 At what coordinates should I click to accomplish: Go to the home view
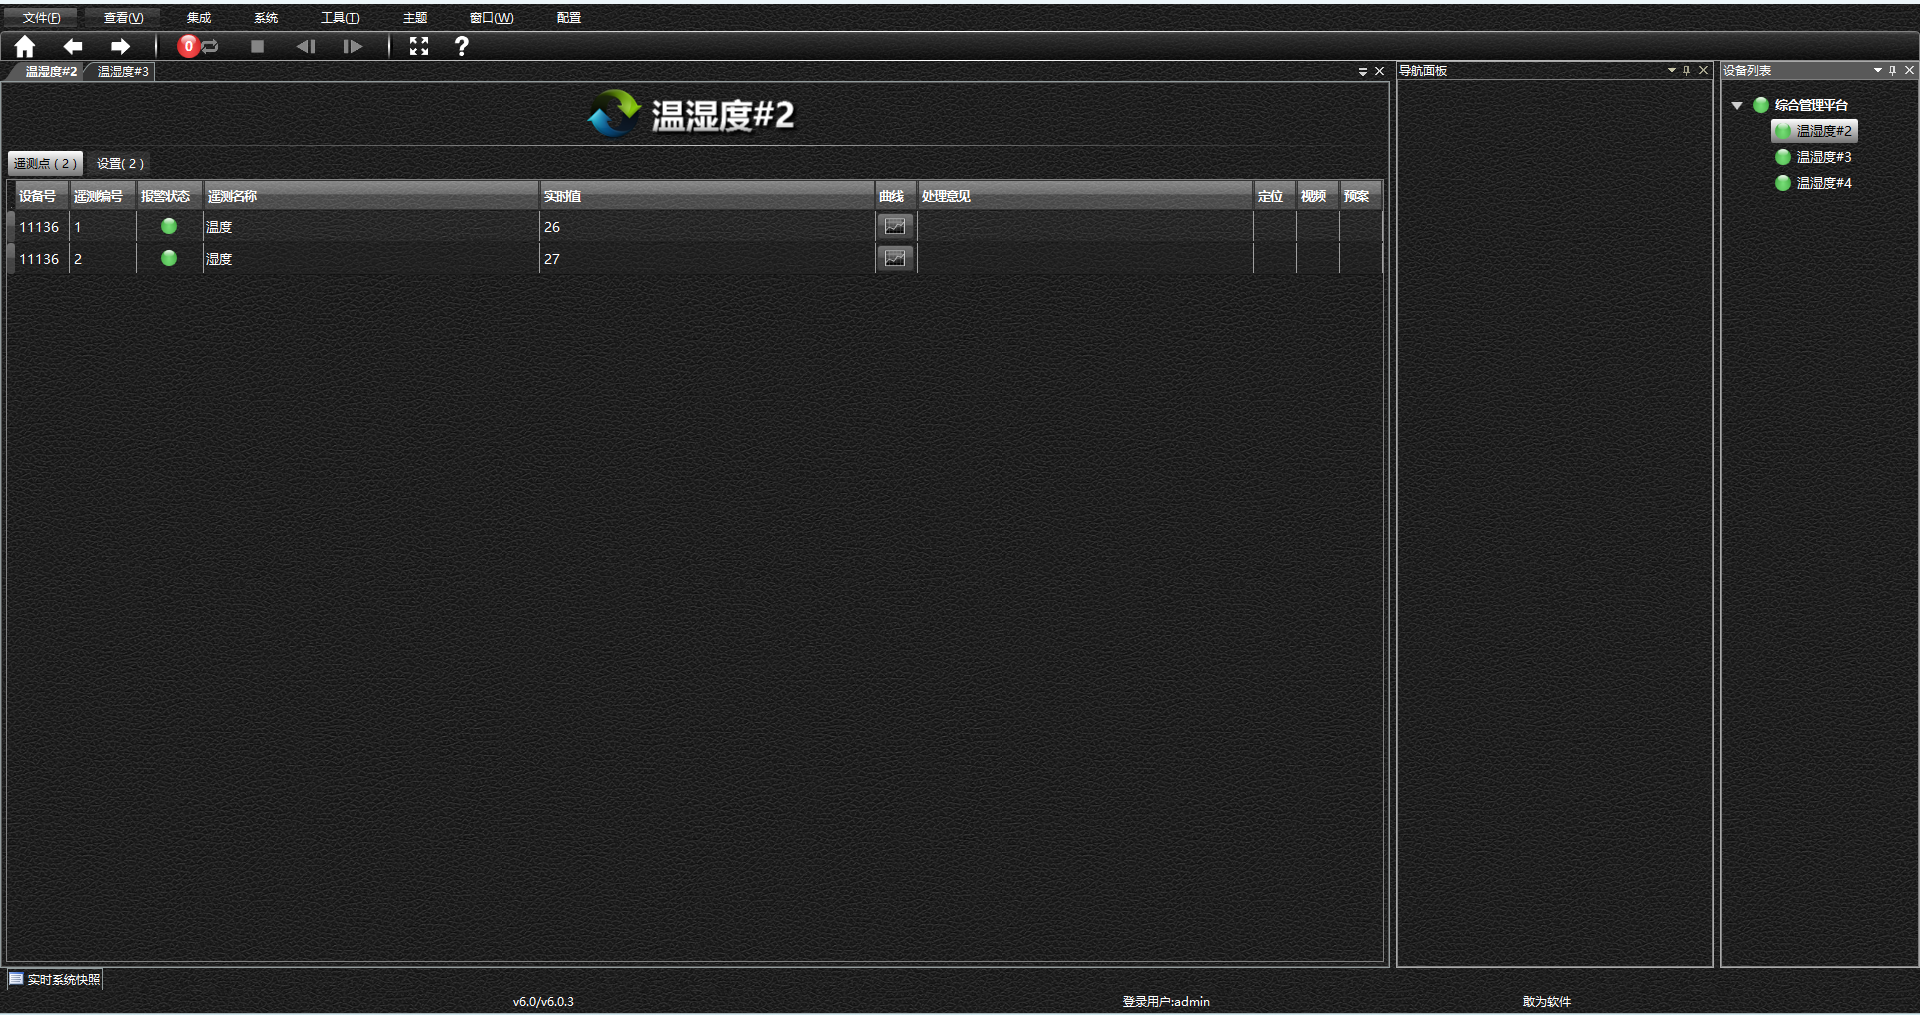point(25,46)
